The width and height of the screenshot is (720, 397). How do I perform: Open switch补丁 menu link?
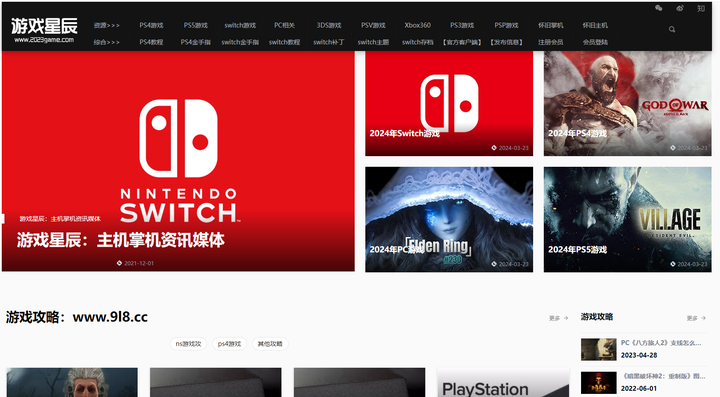pyautogui.click(x=329, y=42)
